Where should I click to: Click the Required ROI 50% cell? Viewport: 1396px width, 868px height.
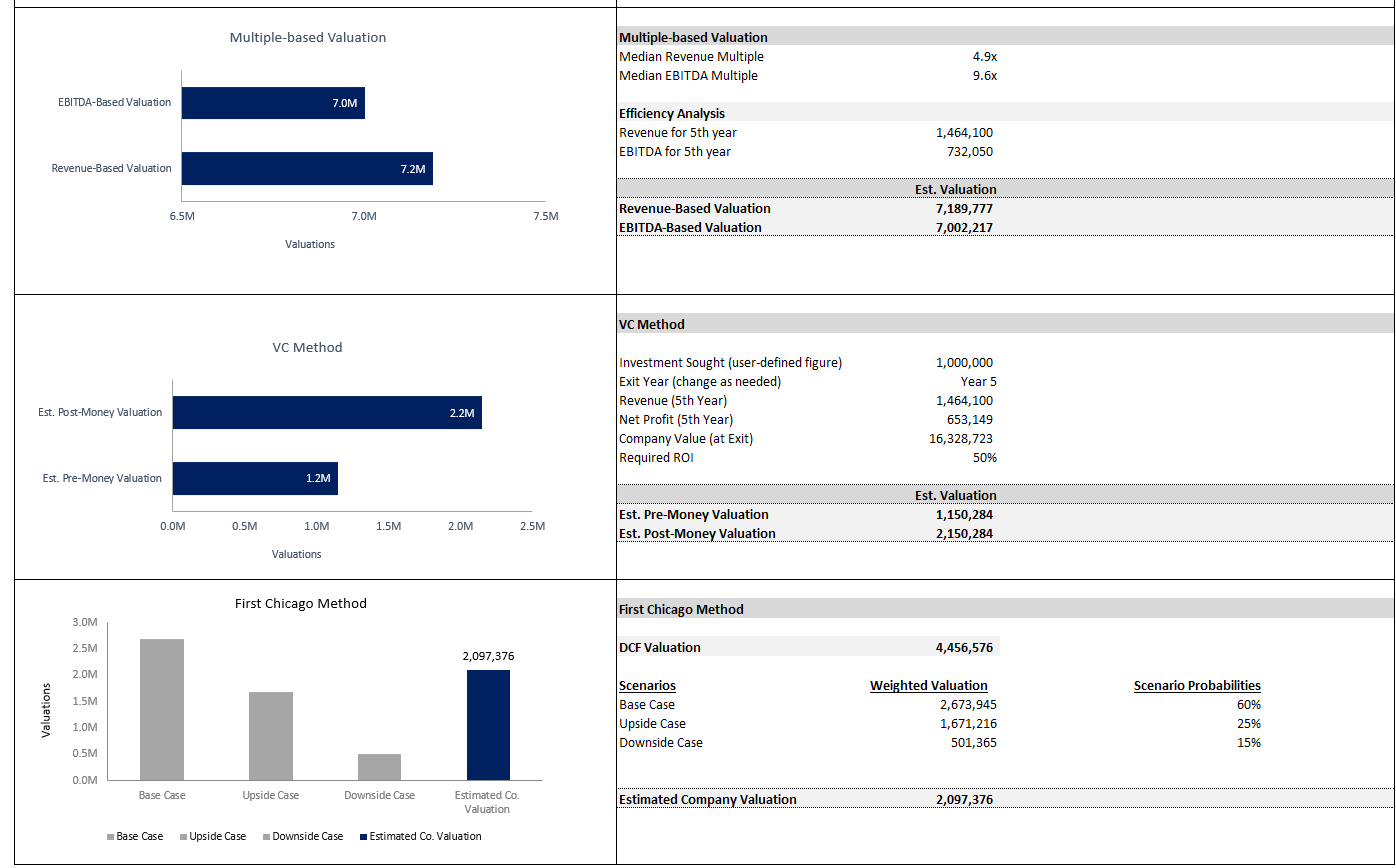click(983, 458)
